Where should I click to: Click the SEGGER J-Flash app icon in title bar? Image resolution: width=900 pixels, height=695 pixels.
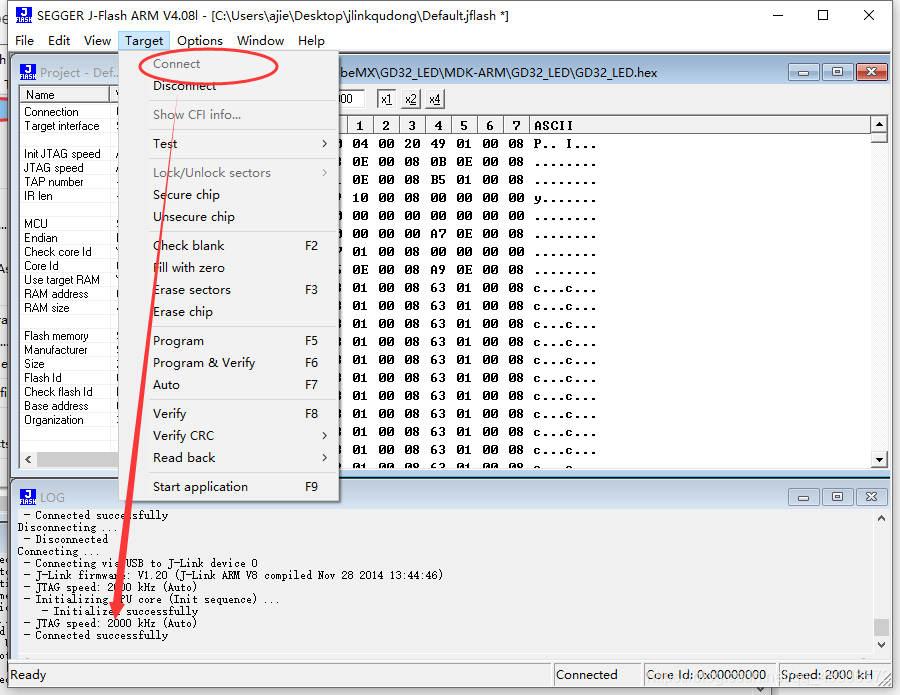pos(24,15)
